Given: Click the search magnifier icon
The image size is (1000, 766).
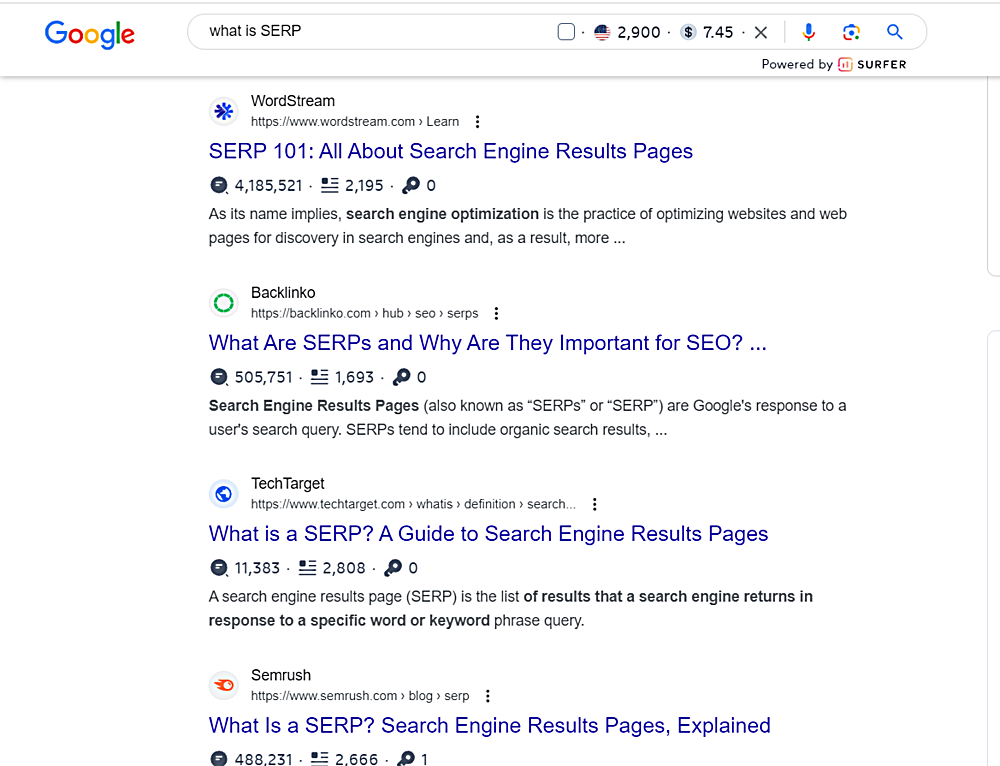Looking at the screenshot, I should coord(894,31).
